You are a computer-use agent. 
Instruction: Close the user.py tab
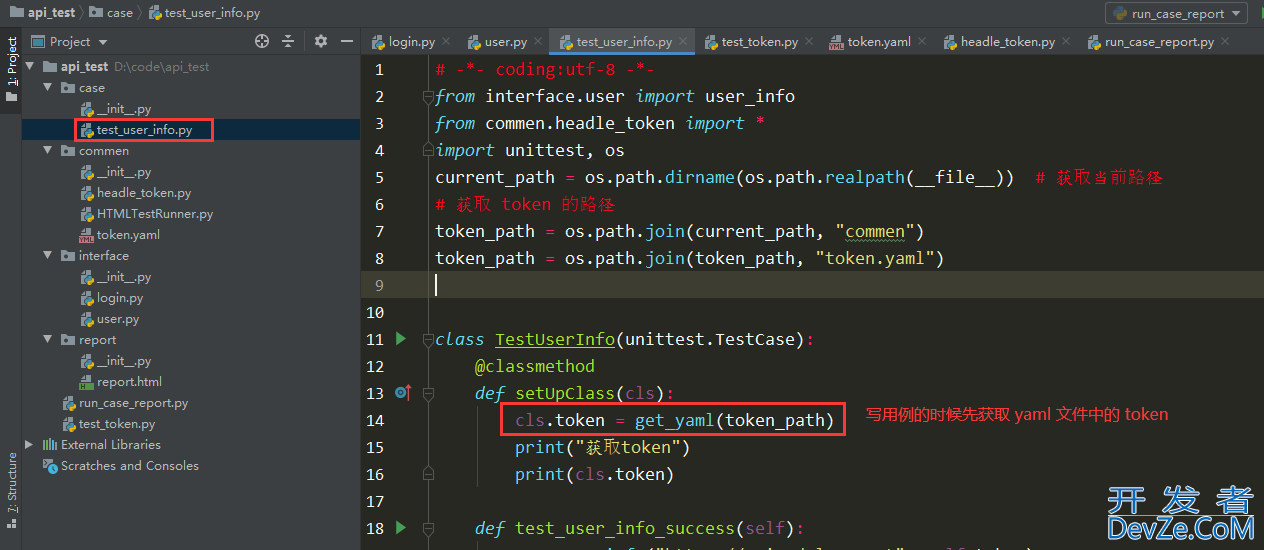538,42
